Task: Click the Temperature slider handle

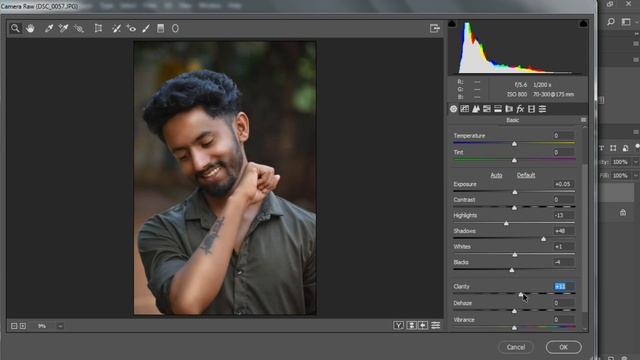Action: tap(514, 144)
